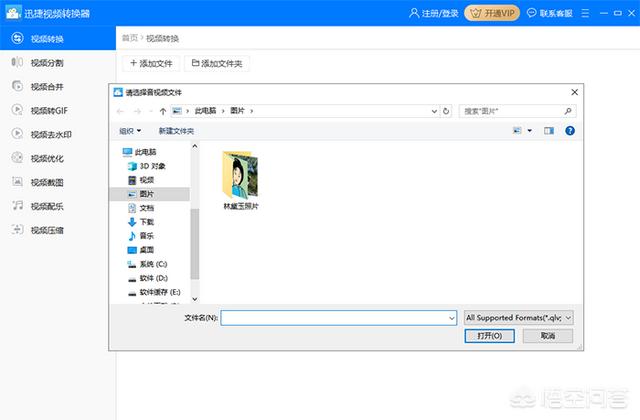Open 视频分割 in the left sidebar

pos(46,63)
